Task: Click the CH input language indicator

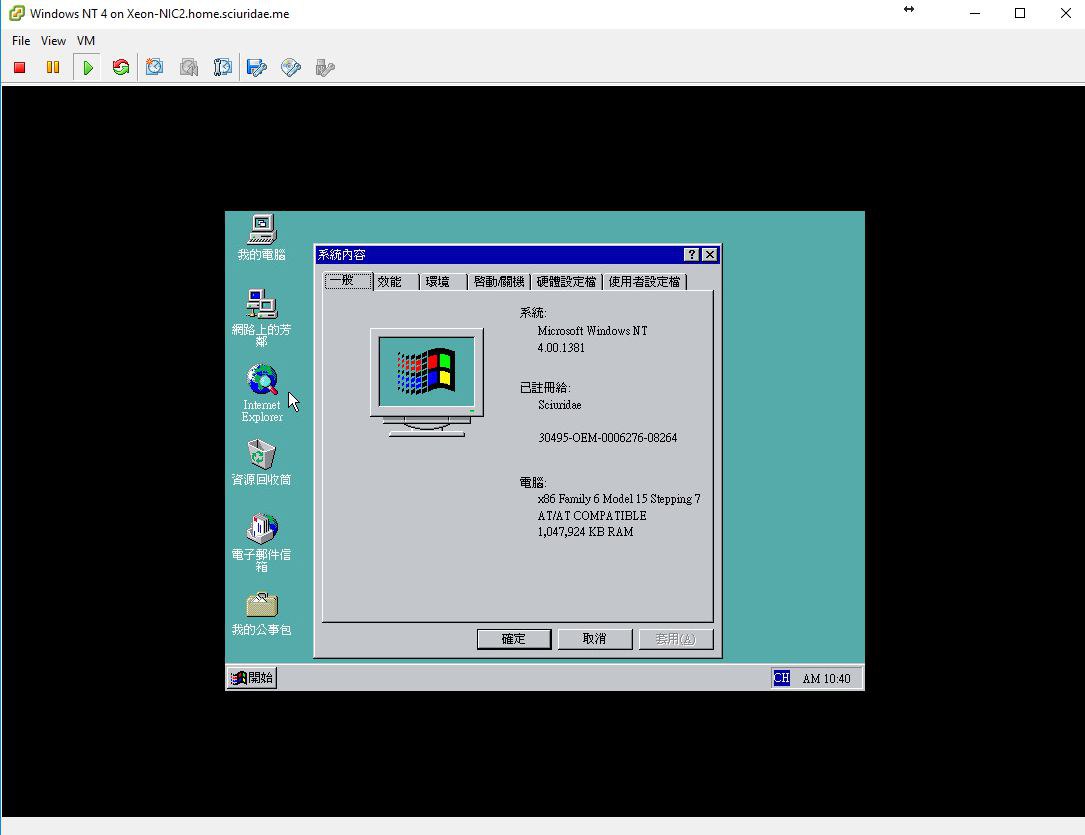Action: [x=781, y=678]
